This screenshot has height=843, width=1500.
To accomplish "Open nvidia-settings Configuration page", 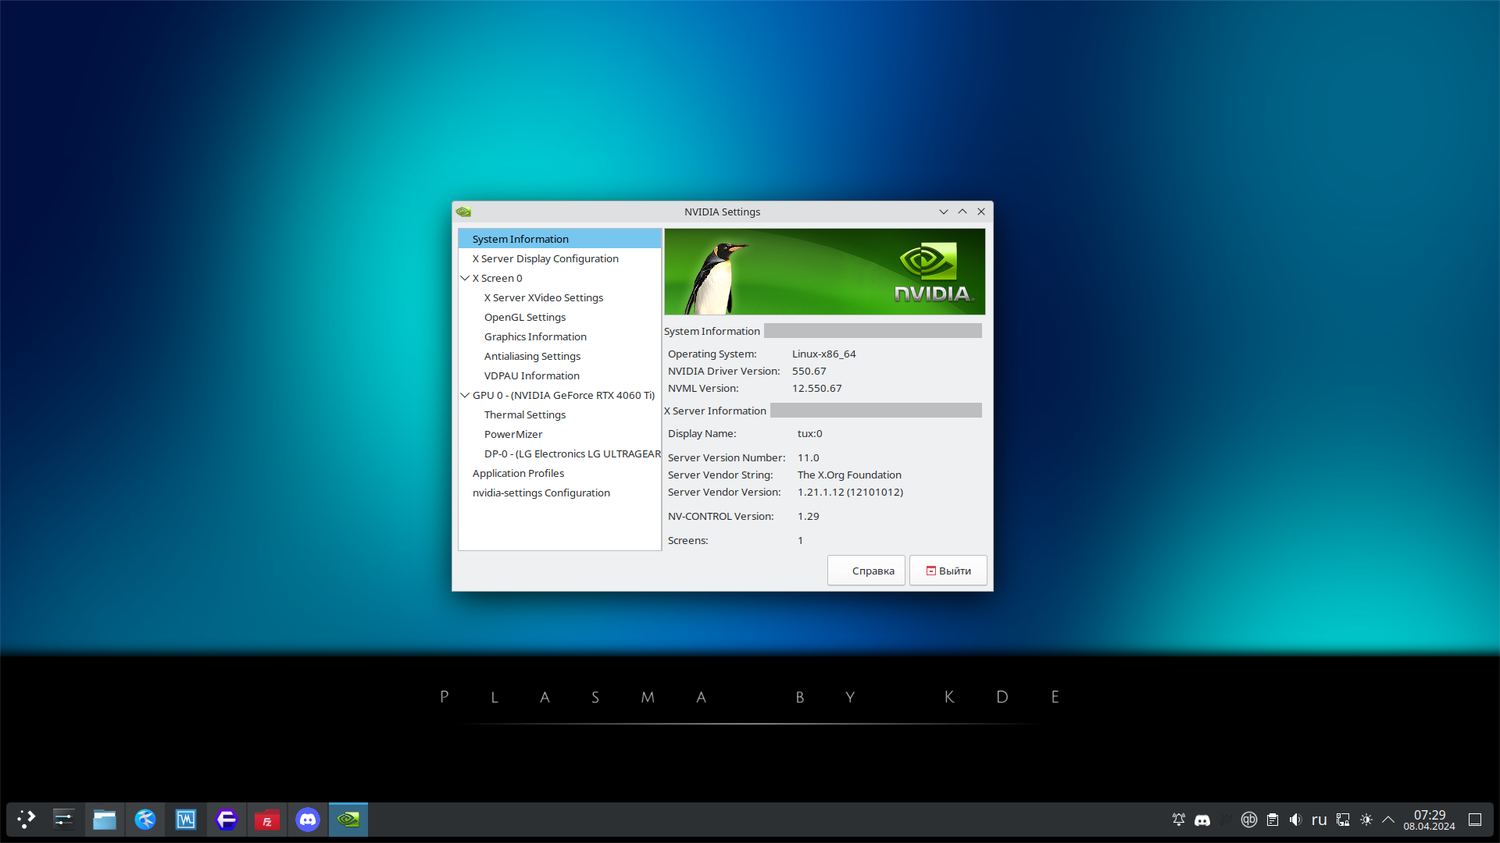I will pyautogui.click(x=541, y=493).
